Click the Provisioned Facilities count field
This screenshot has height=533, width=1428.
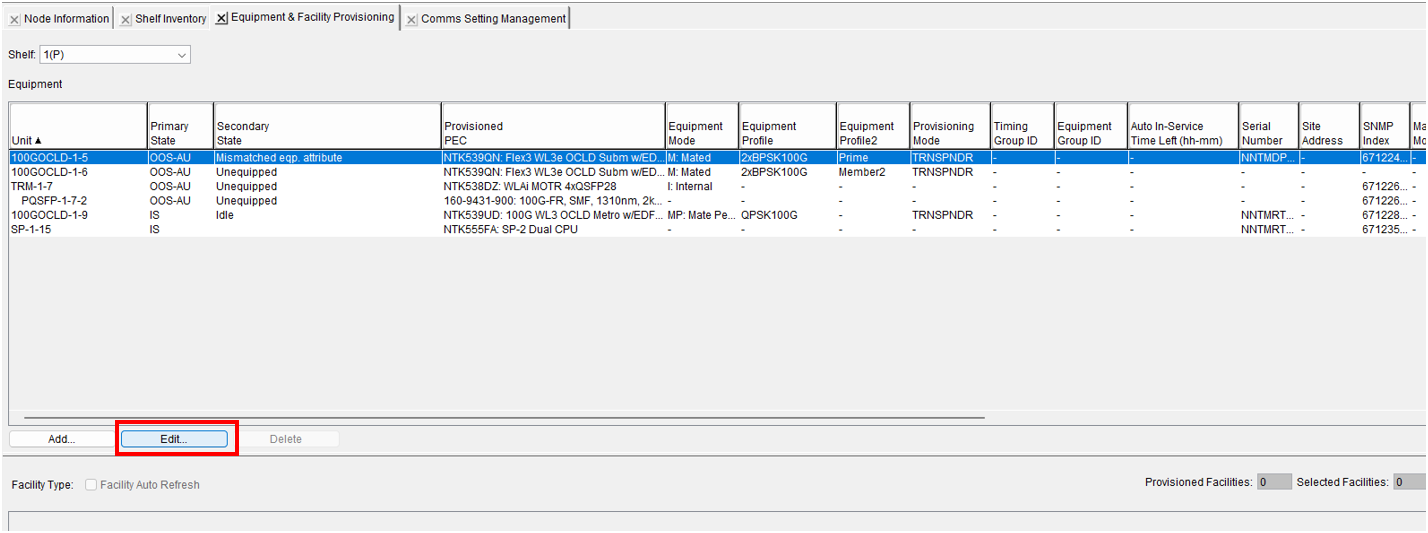[1274, 482]
